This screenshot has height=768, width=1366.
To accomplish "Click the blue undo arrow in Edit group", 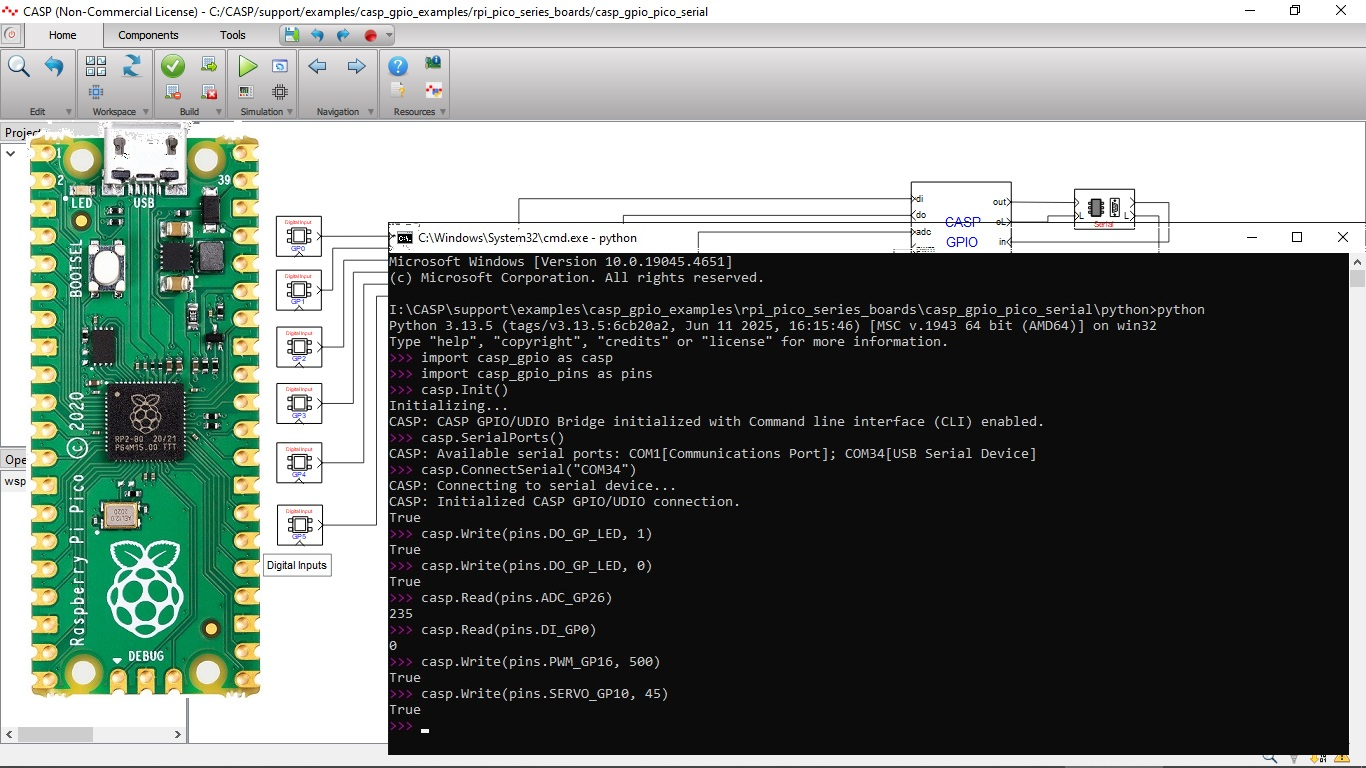I will pyautogui.click(x=54, y=67).
